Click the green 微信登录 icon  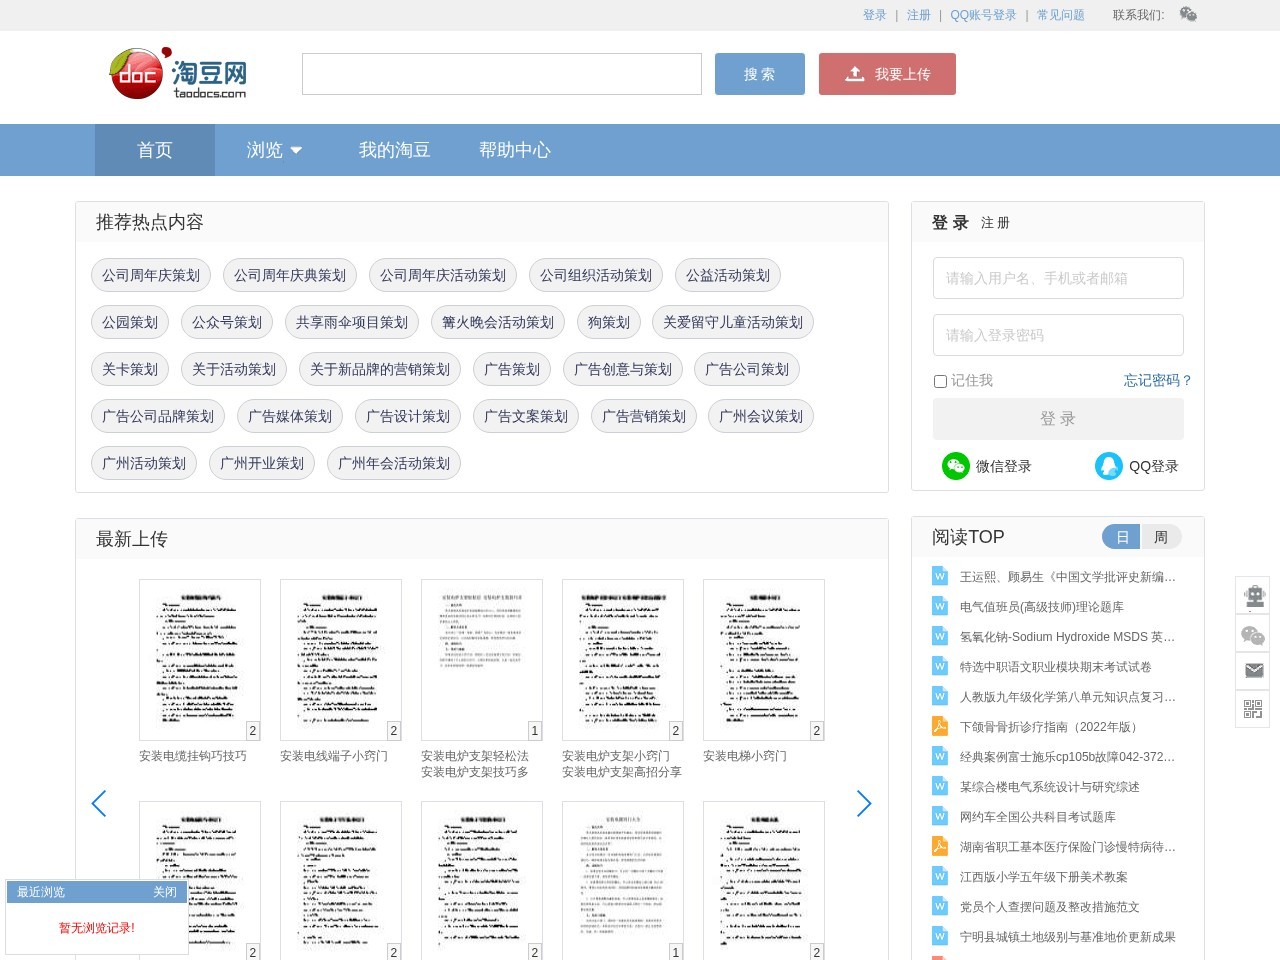click(x=955, y=466)
